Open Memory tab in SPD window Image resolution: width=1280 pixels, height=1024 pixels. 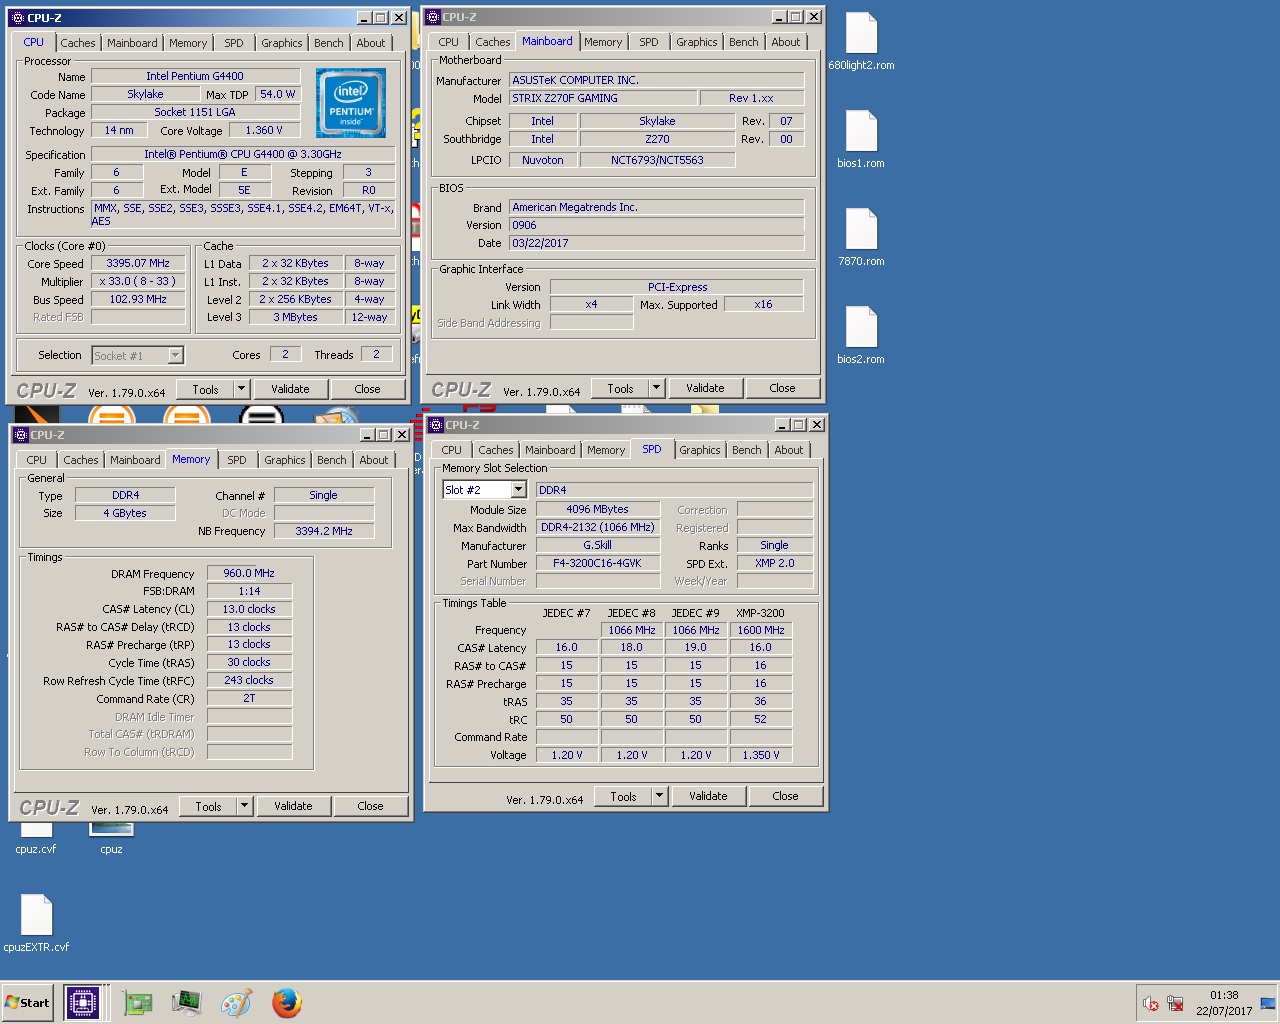tap(606, 450)
